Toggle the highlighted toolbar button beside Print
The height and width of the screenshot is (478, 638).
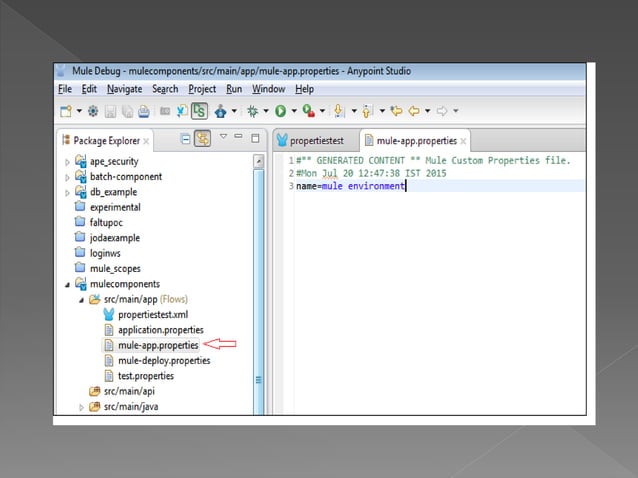click(x=199, y=111)
